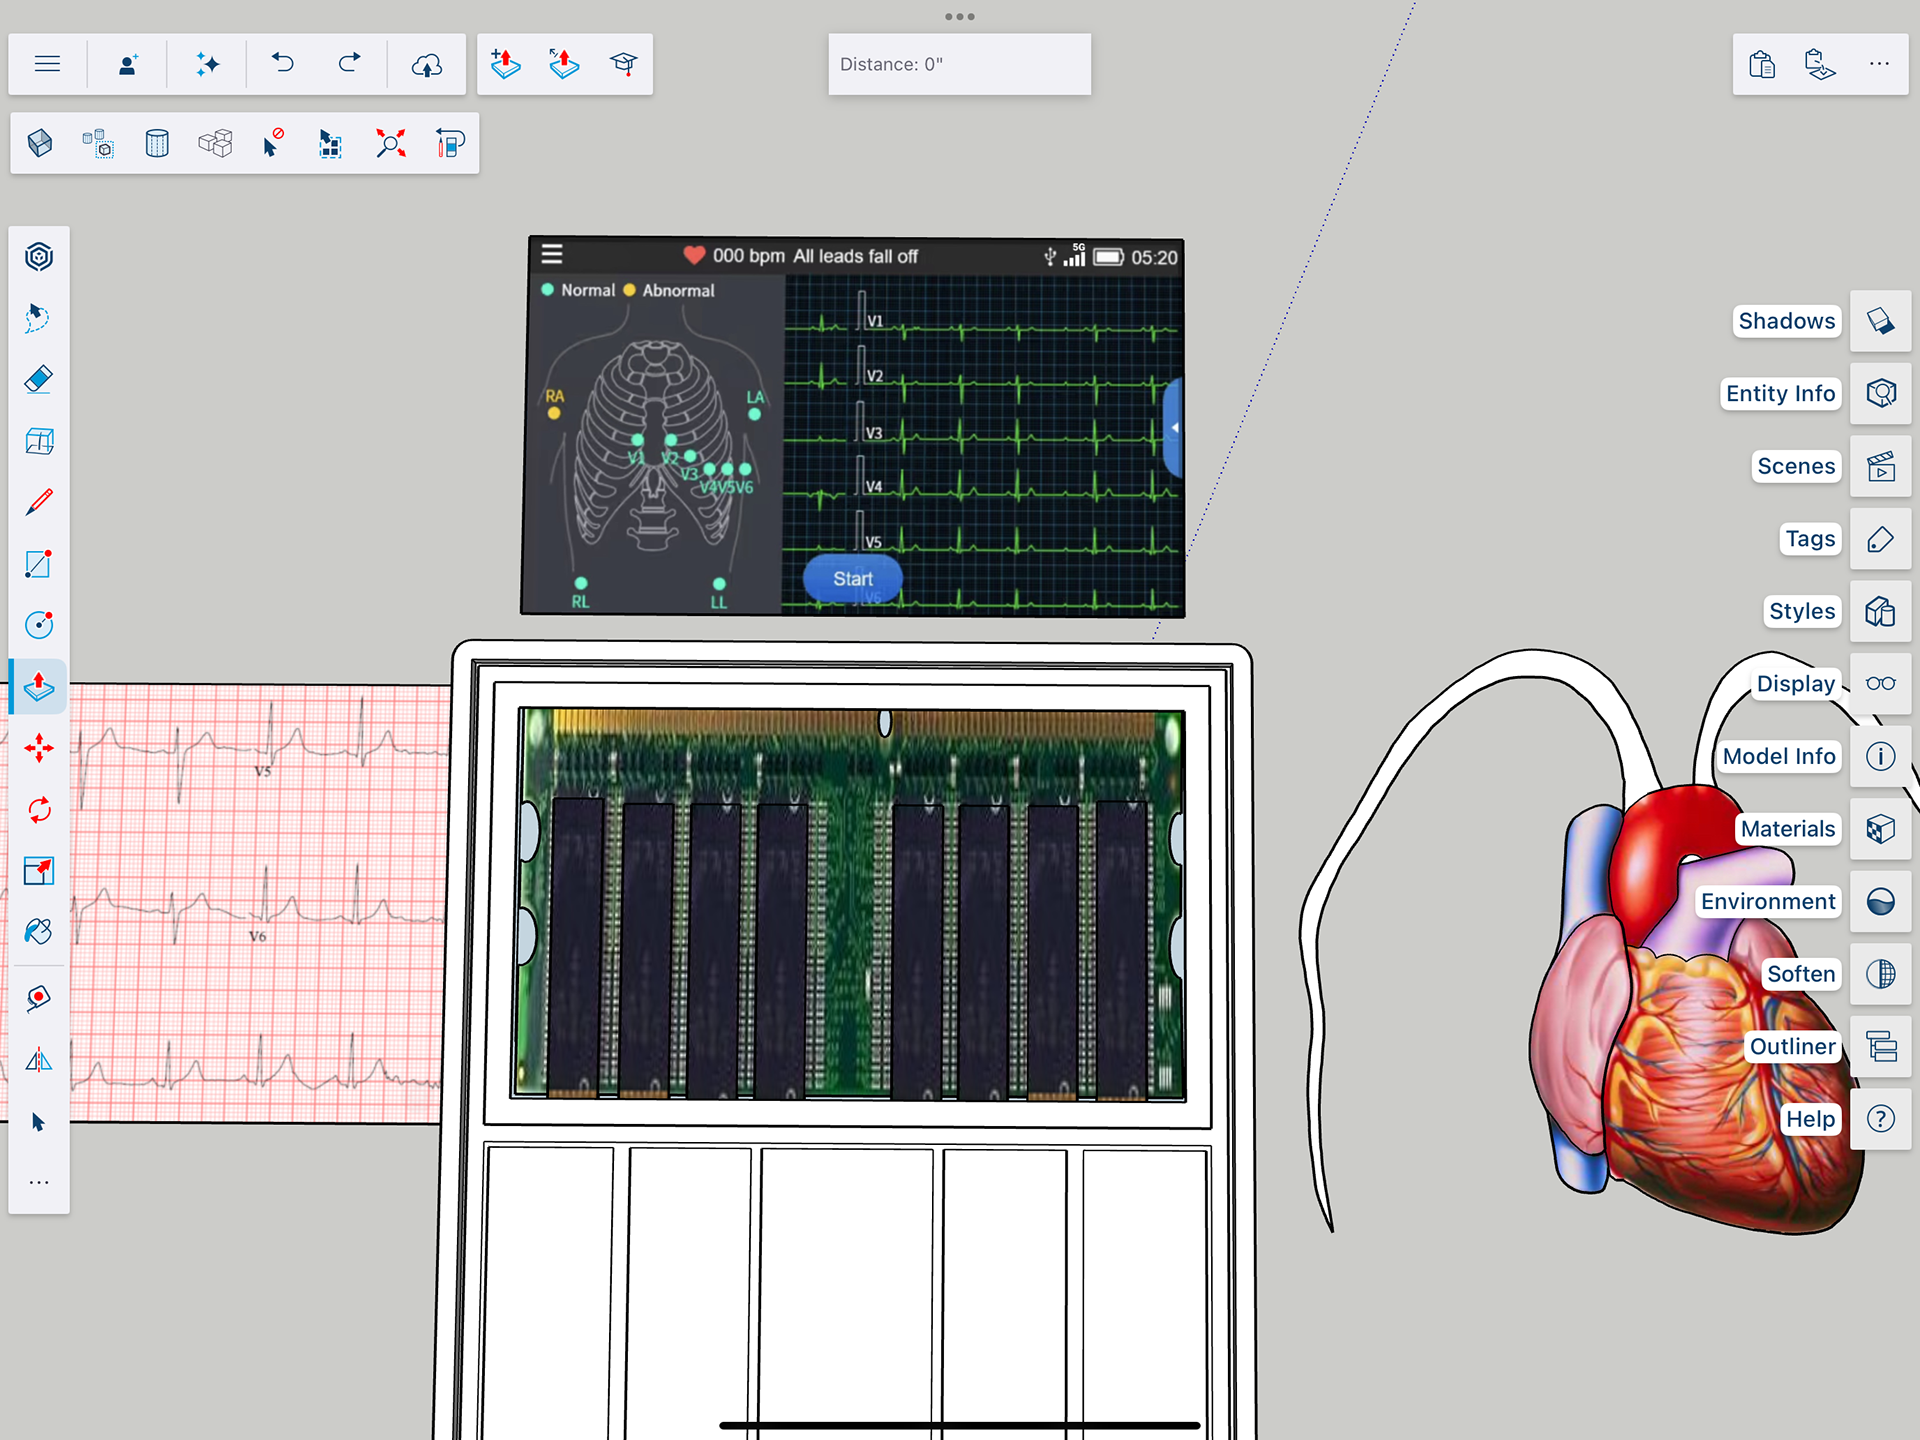Open the Materials panel

click(x=1880, y=829)
